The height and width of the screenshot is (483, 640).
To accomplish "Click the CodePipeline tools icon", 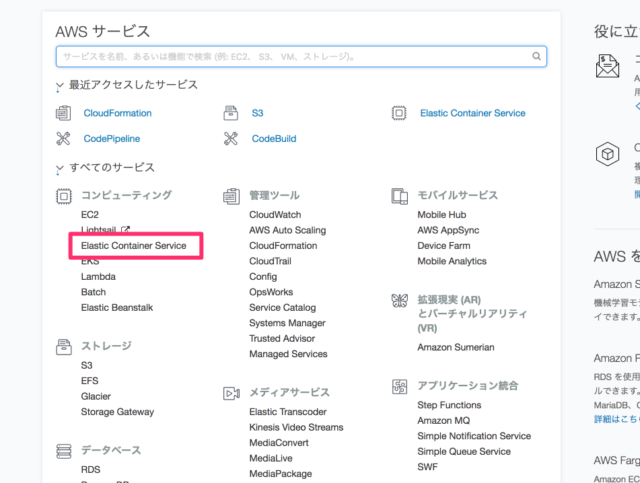I will tap(64, 139).
